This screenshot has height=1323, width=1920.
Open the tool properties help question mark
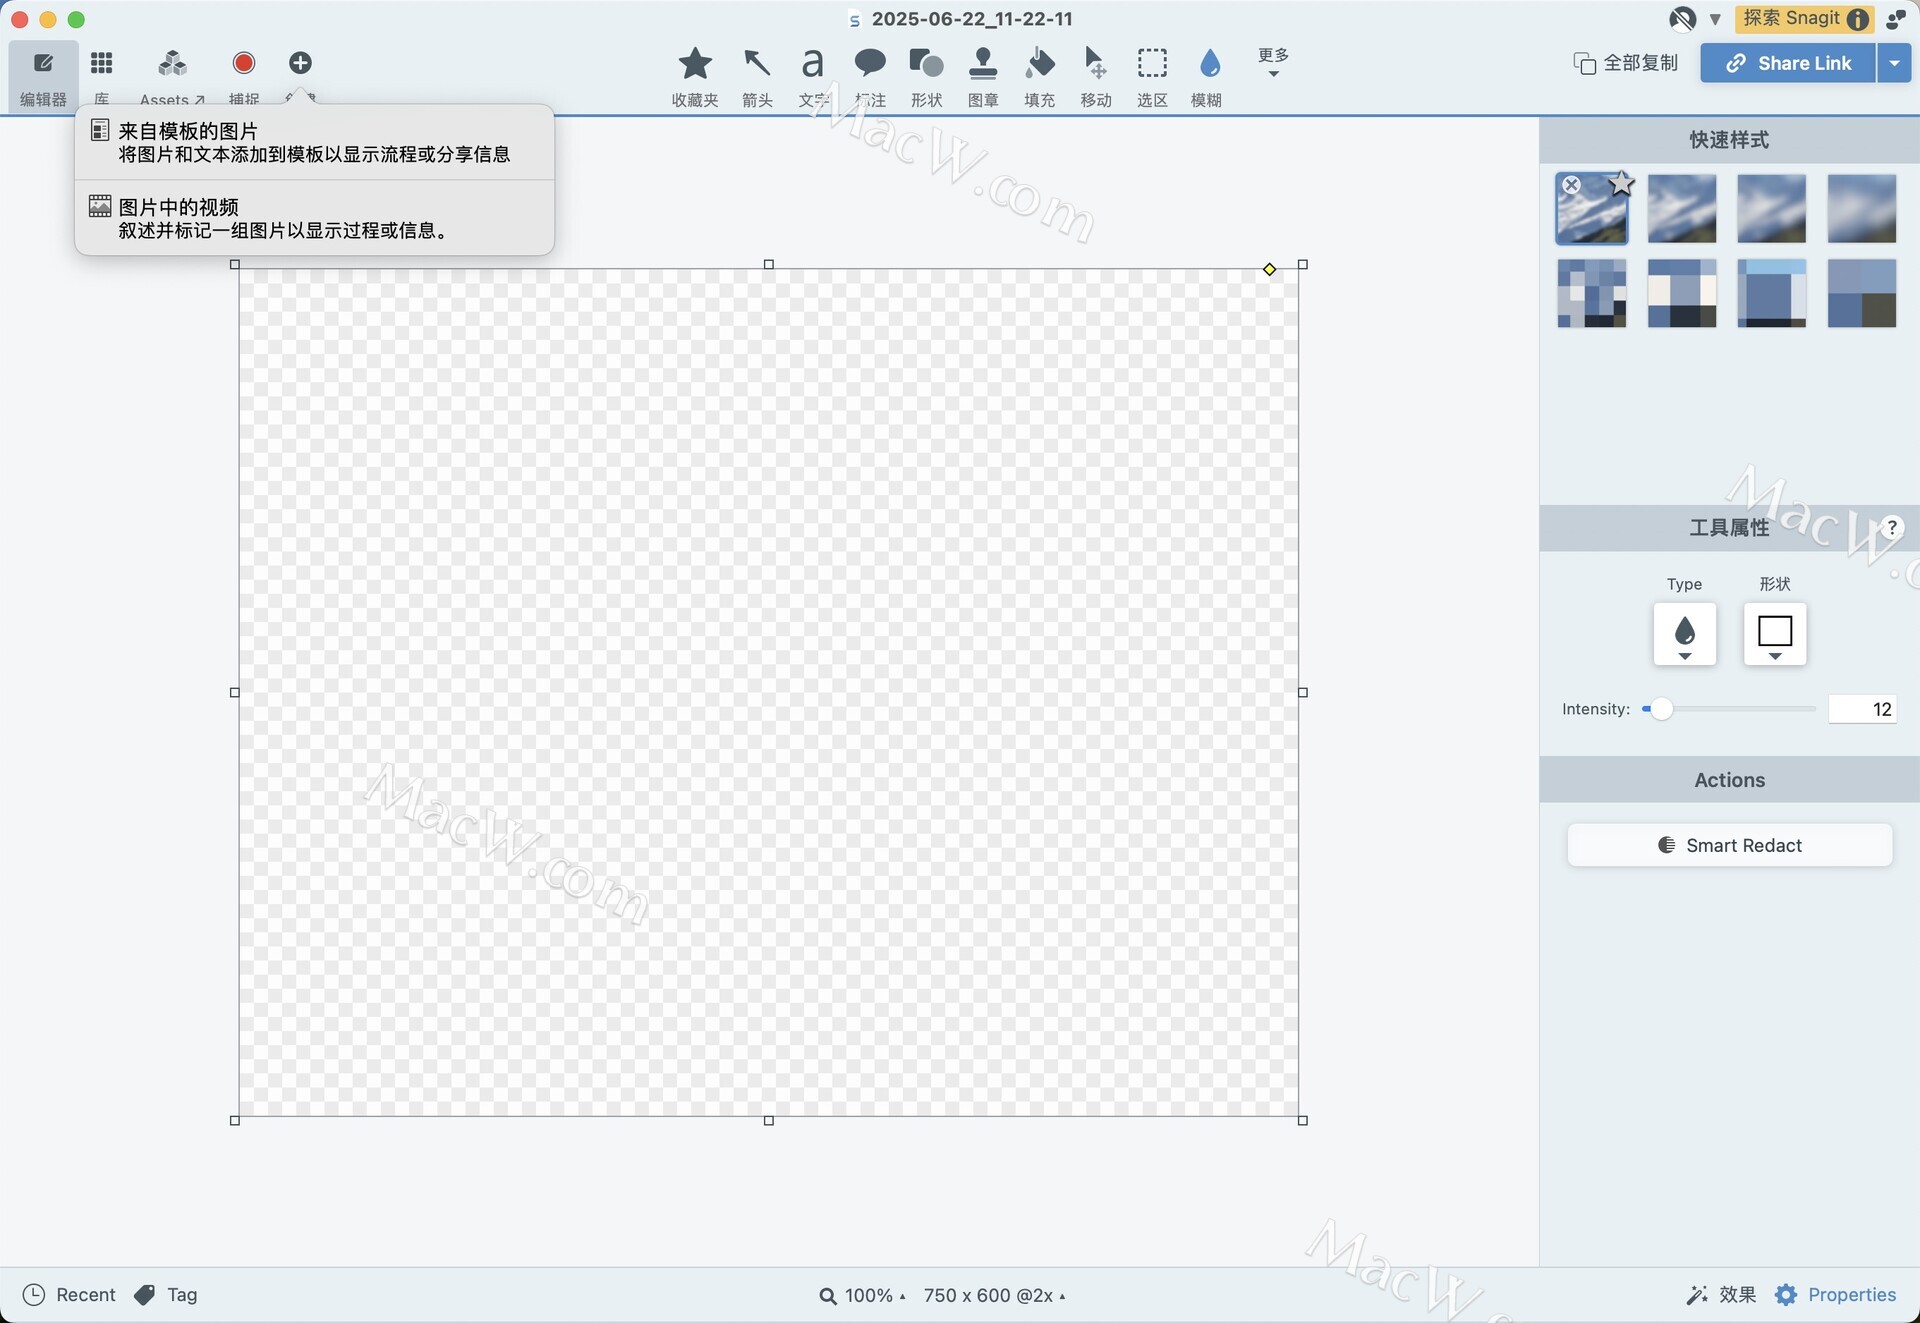pyautogui.click(x=1891, y=527)
